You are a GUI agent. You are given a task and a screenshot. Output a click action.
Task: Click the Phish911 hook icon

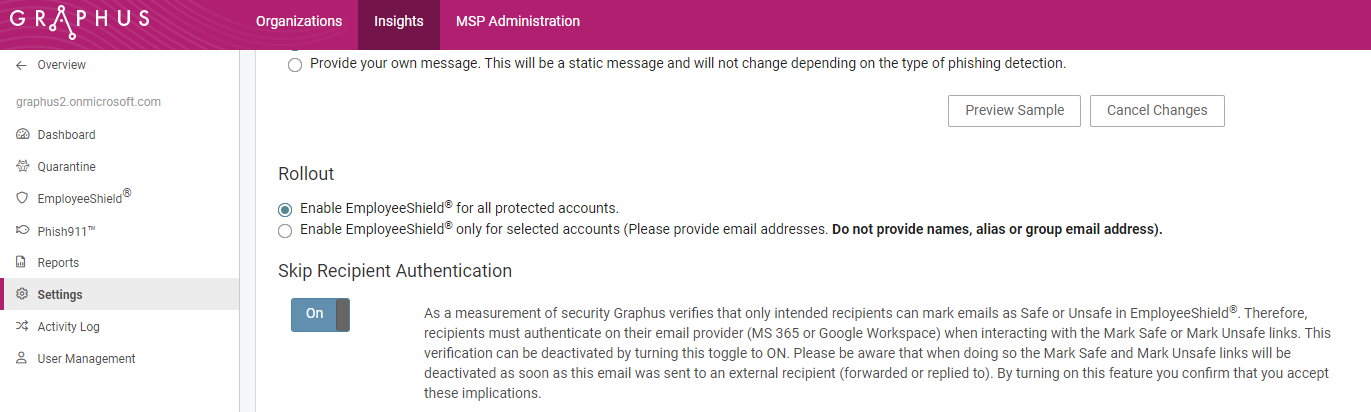23,231
